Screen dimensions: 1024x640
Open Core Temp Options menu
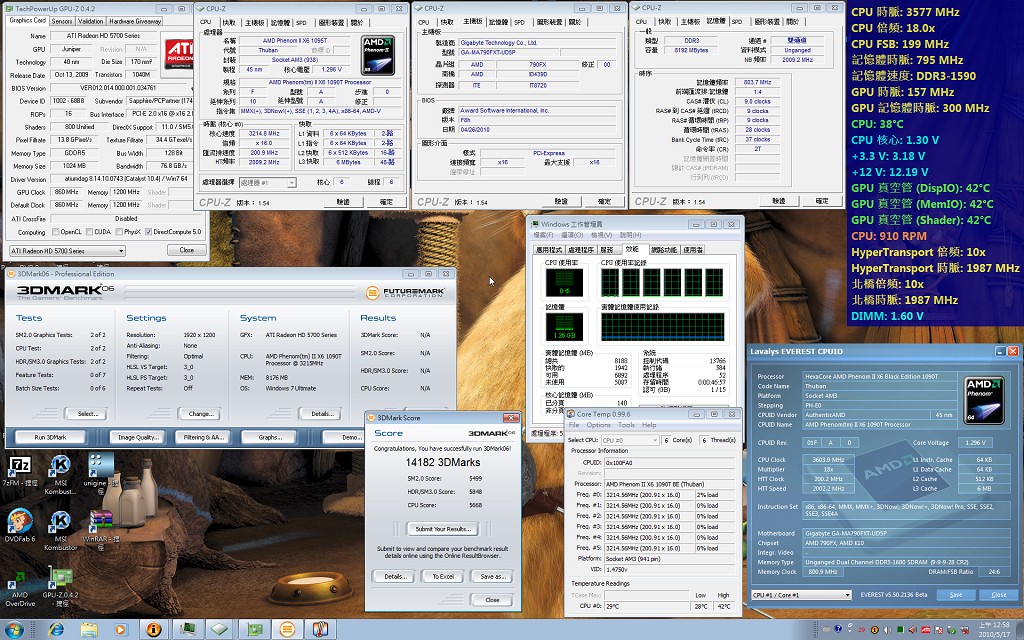pyautogui.click(x=598, y=425)
